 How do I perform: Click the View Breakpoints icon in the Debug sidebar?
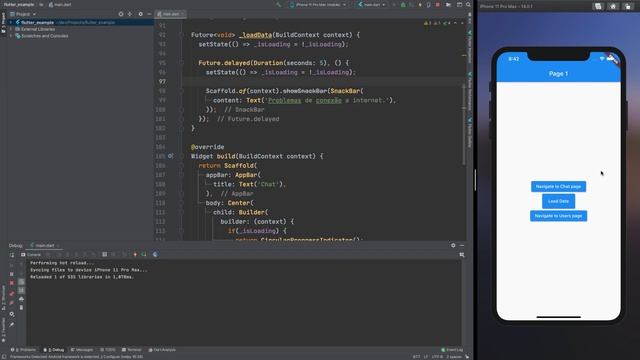12,293
